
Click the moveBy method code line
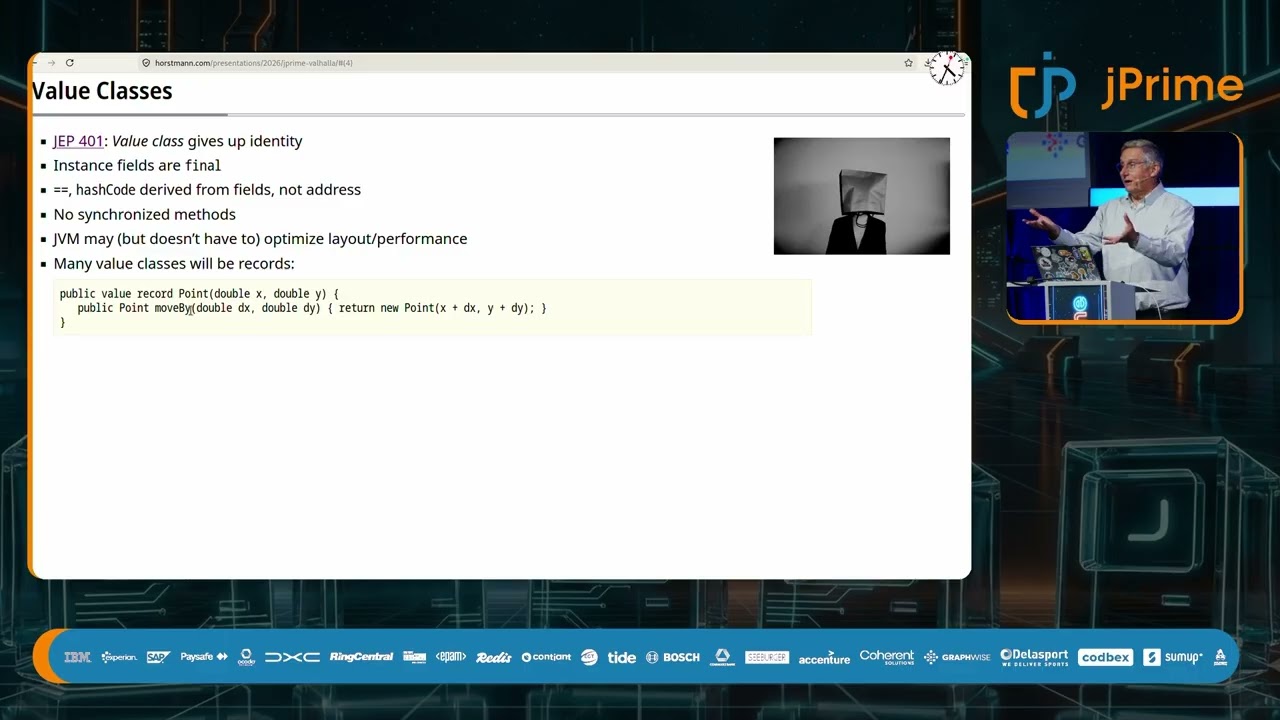coord(312,308)
